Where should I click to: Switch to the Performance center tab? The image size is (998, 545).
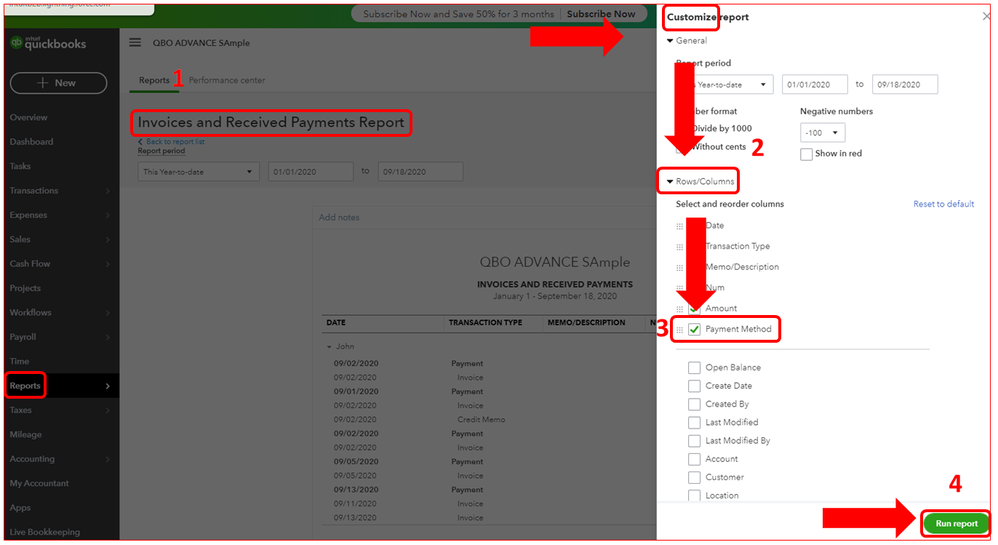tap(227, 80)
